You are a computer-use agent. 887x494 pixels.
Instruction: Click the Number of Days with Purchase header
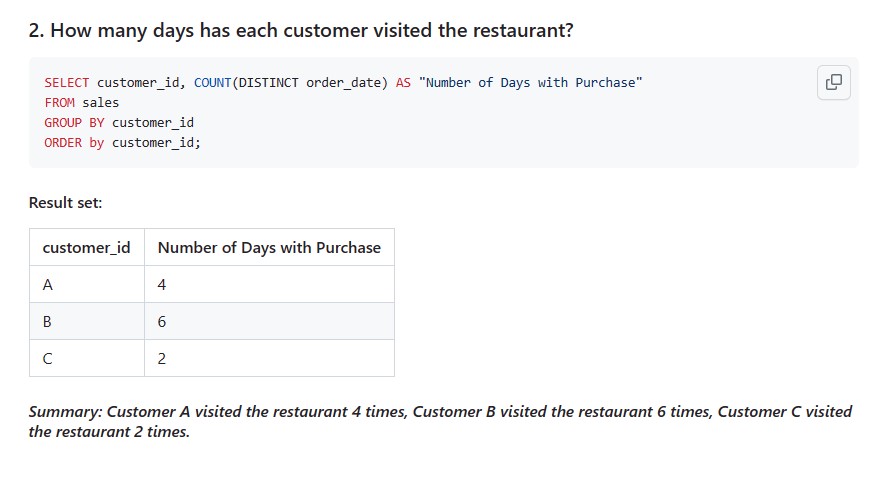click(269, 247)
